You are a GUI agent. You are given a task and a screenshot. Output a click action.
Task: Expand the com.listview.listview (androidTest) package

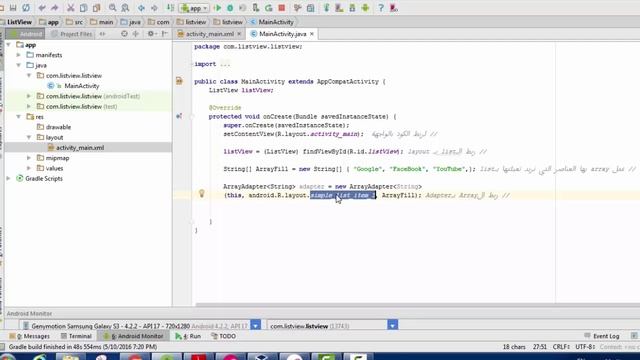tap(29, 96)
